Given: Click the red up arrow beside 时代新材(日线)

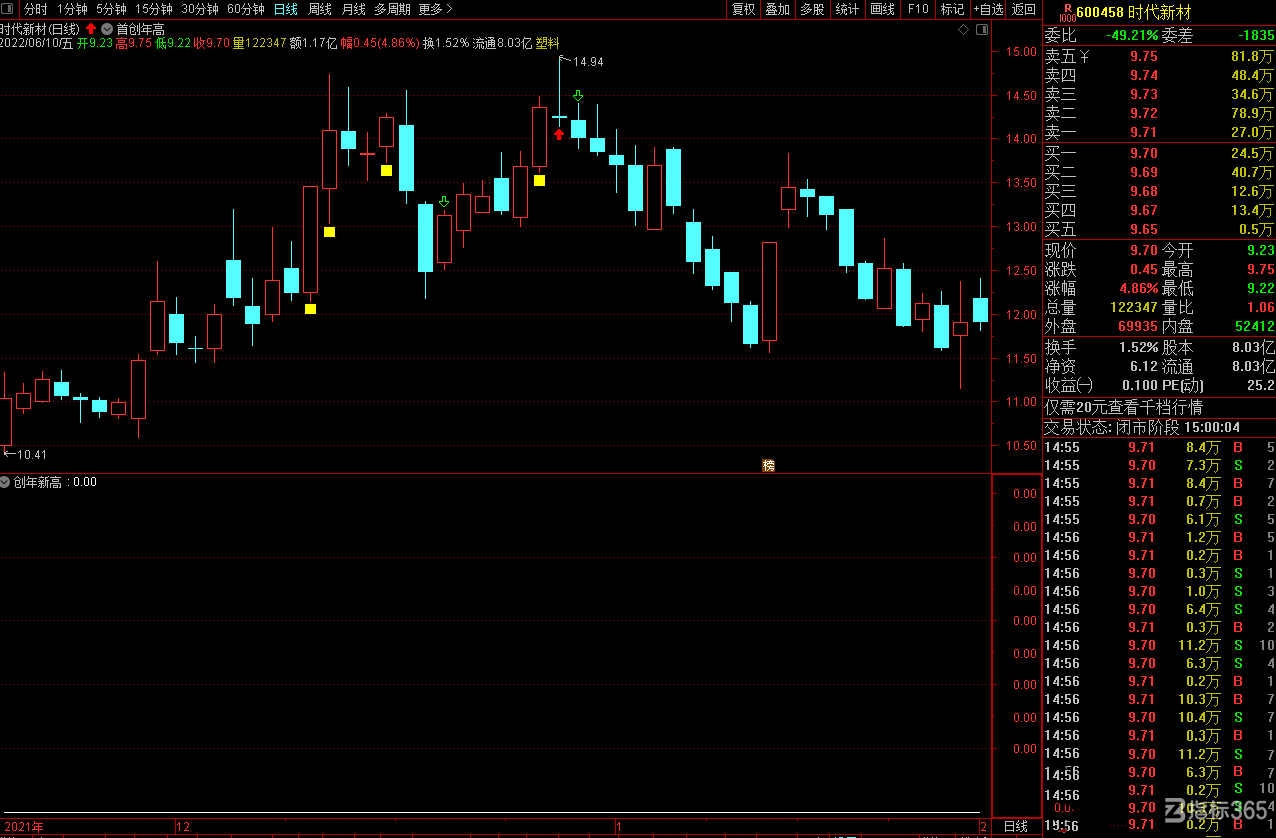Looking at the screenshot, I should pos(92,30).
